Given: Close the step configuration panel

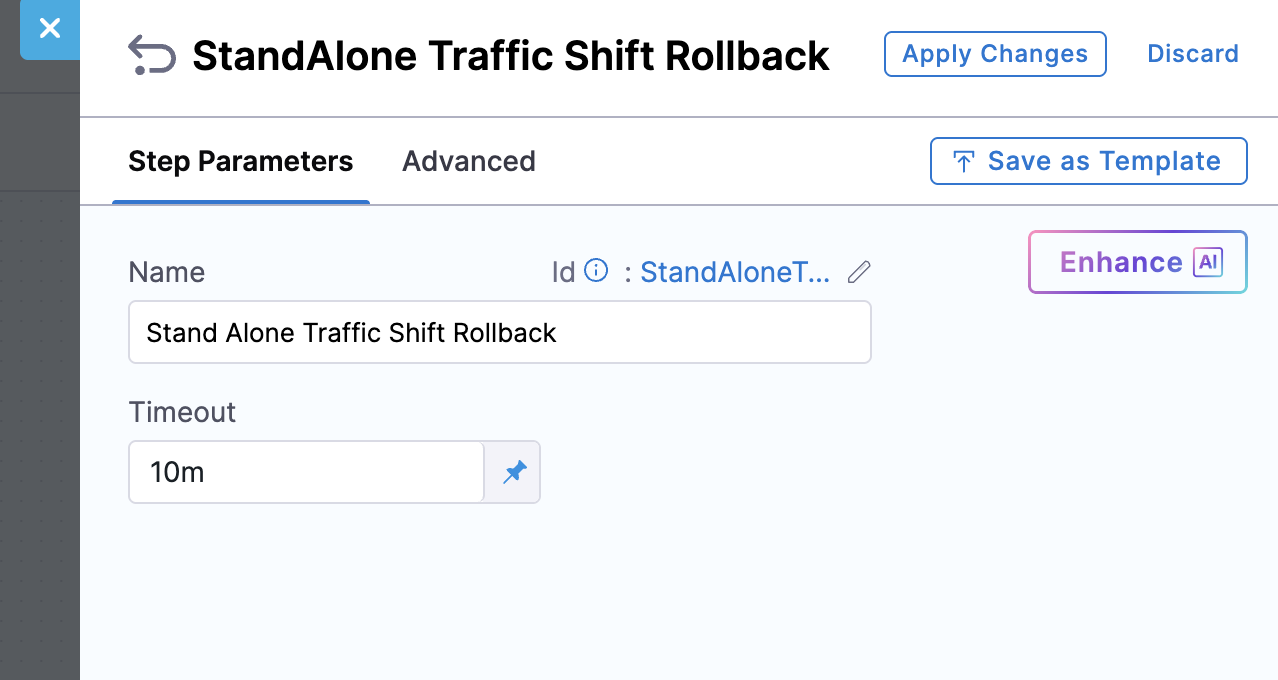Looking at the screenshot, I should (50, 29).
